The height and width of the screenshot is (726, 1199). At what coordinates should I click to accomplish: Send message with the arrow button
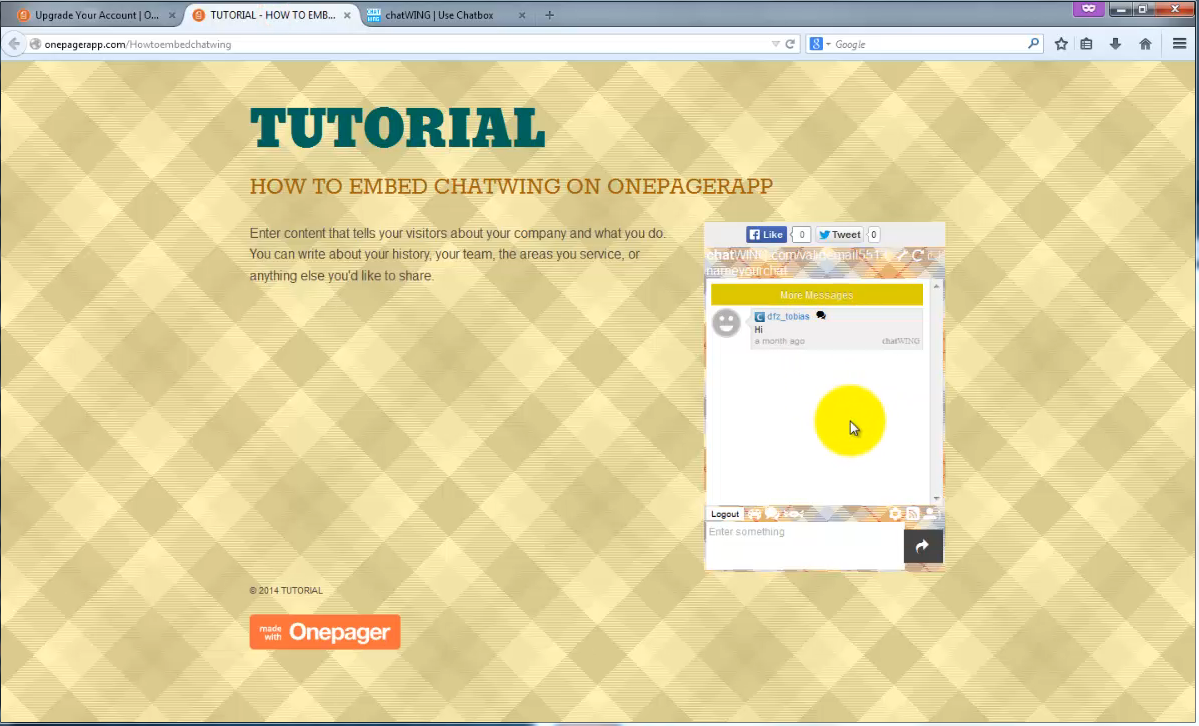pyautogui.click(x=923, y=546)
